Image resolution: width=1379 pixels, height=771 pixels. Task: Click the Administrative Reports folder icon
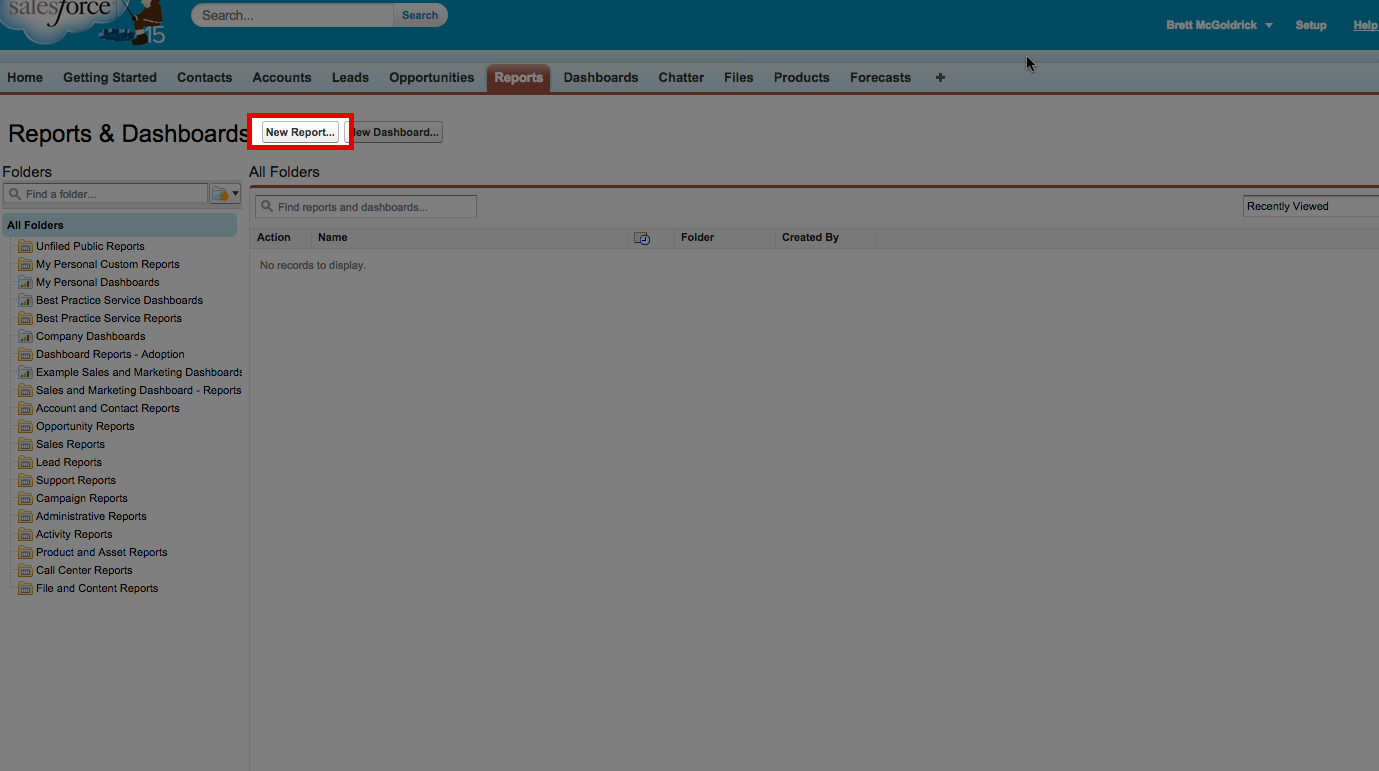click(x=26, y=516)
